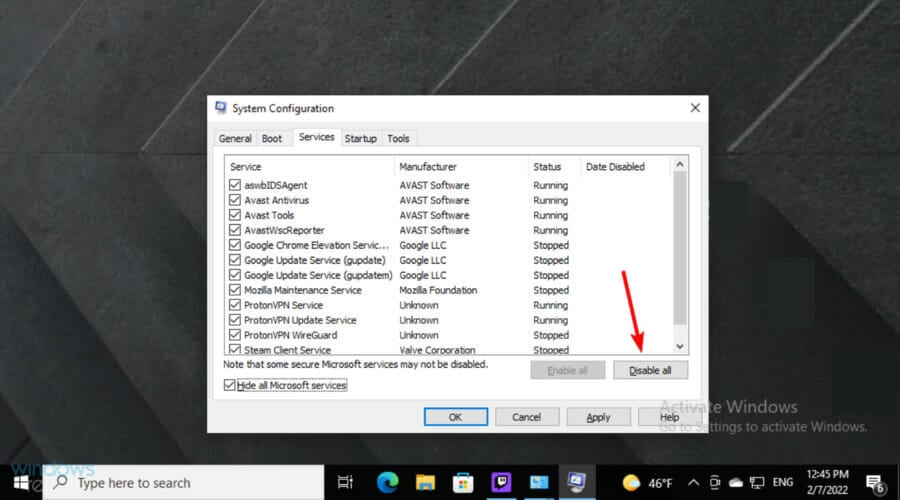Switch to the Tools tab
The height and width of the screenshot is (500, 900).
(398, 138)
